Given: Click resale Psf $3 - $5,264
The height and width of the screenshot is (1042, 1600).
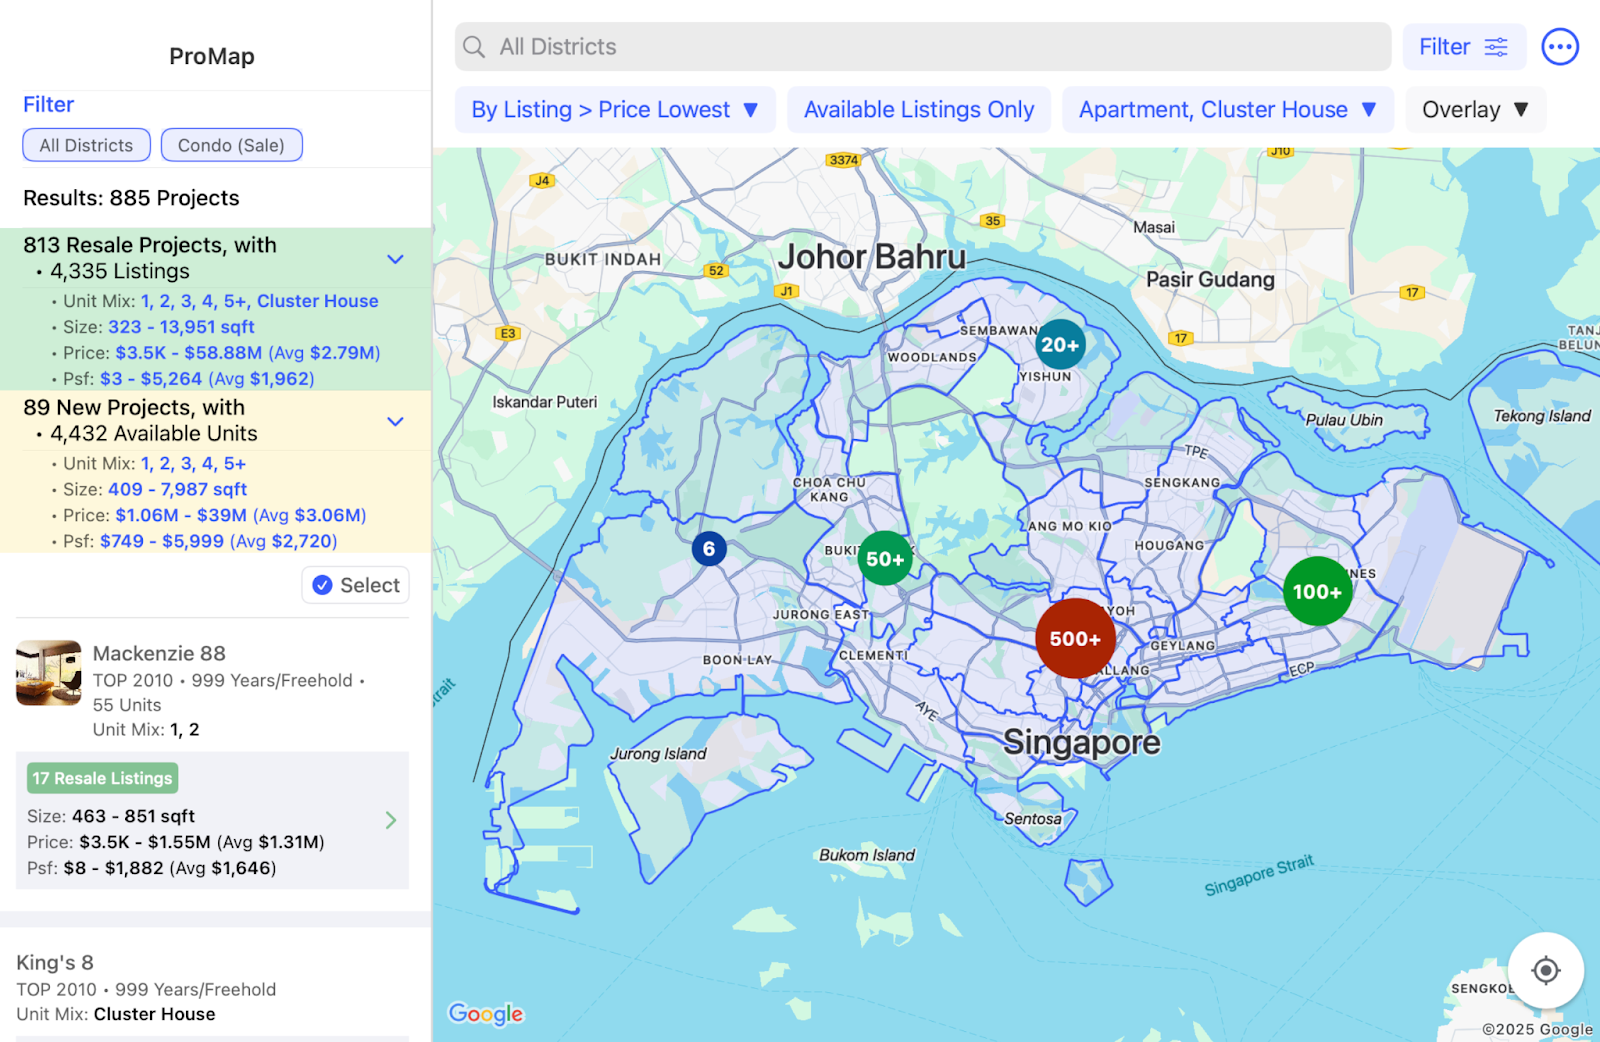Looking at the screenshot, I should (207, 379).
